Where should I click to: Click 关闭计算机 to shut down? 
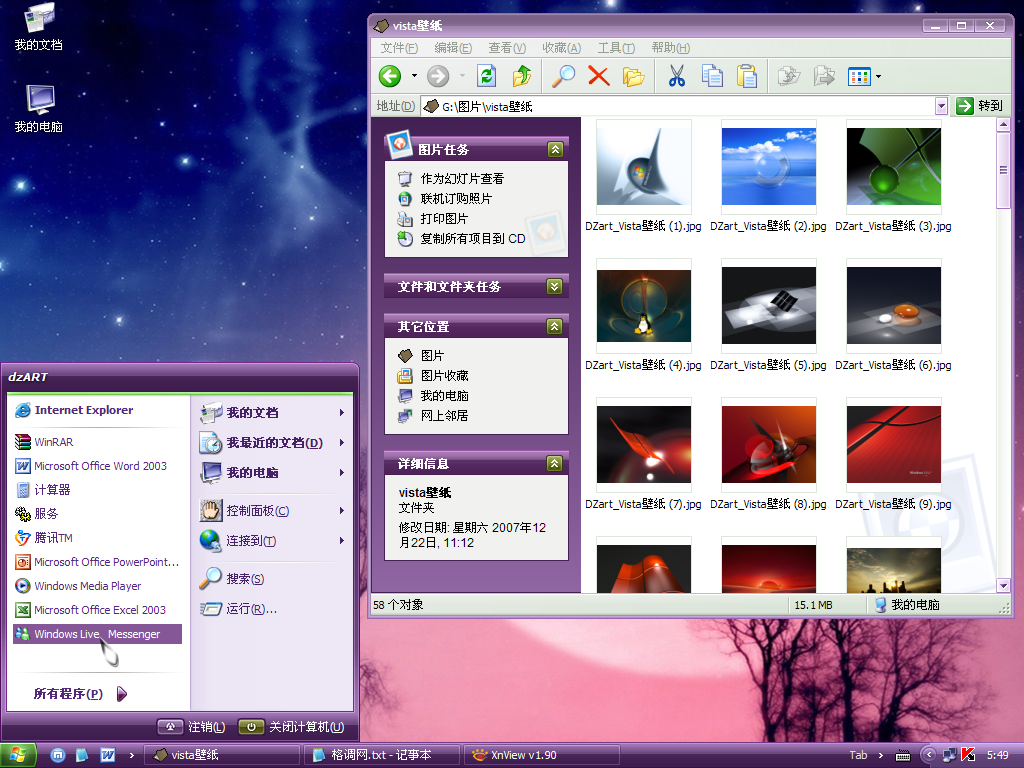(292, 727)
